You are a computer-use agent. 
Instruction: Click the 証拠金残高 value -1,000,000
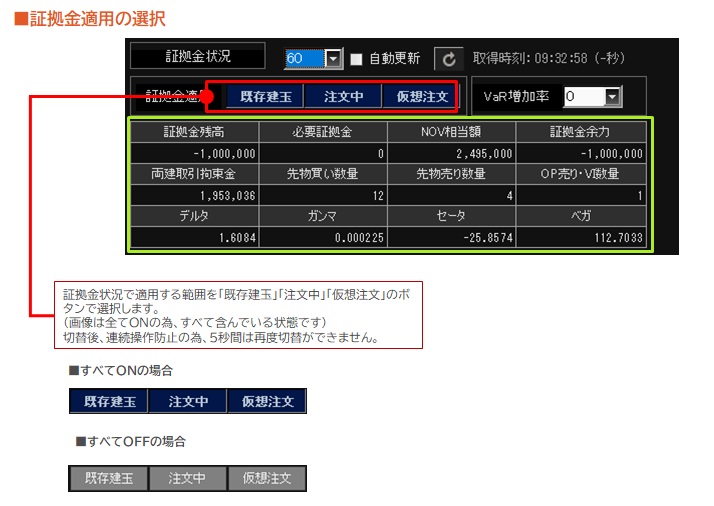coord(194,153)
